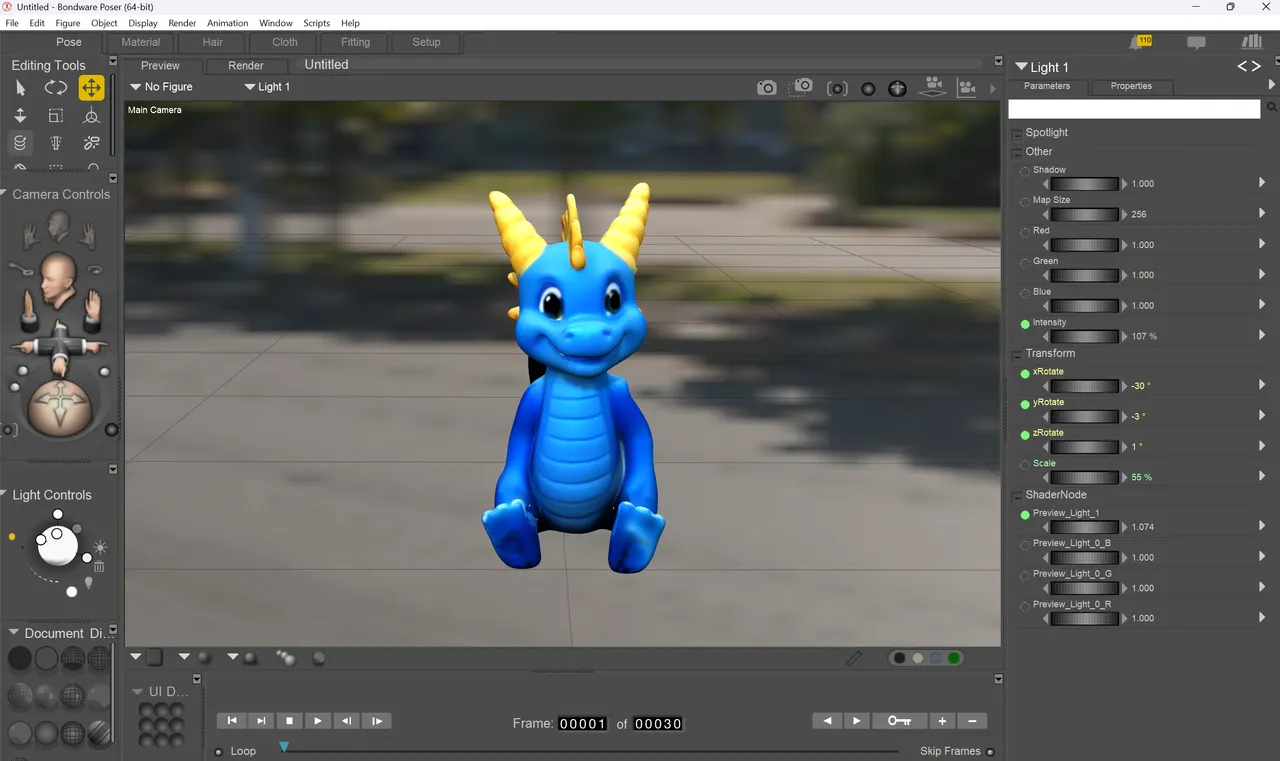Click the area render camera icon

[x=803, y=87]
